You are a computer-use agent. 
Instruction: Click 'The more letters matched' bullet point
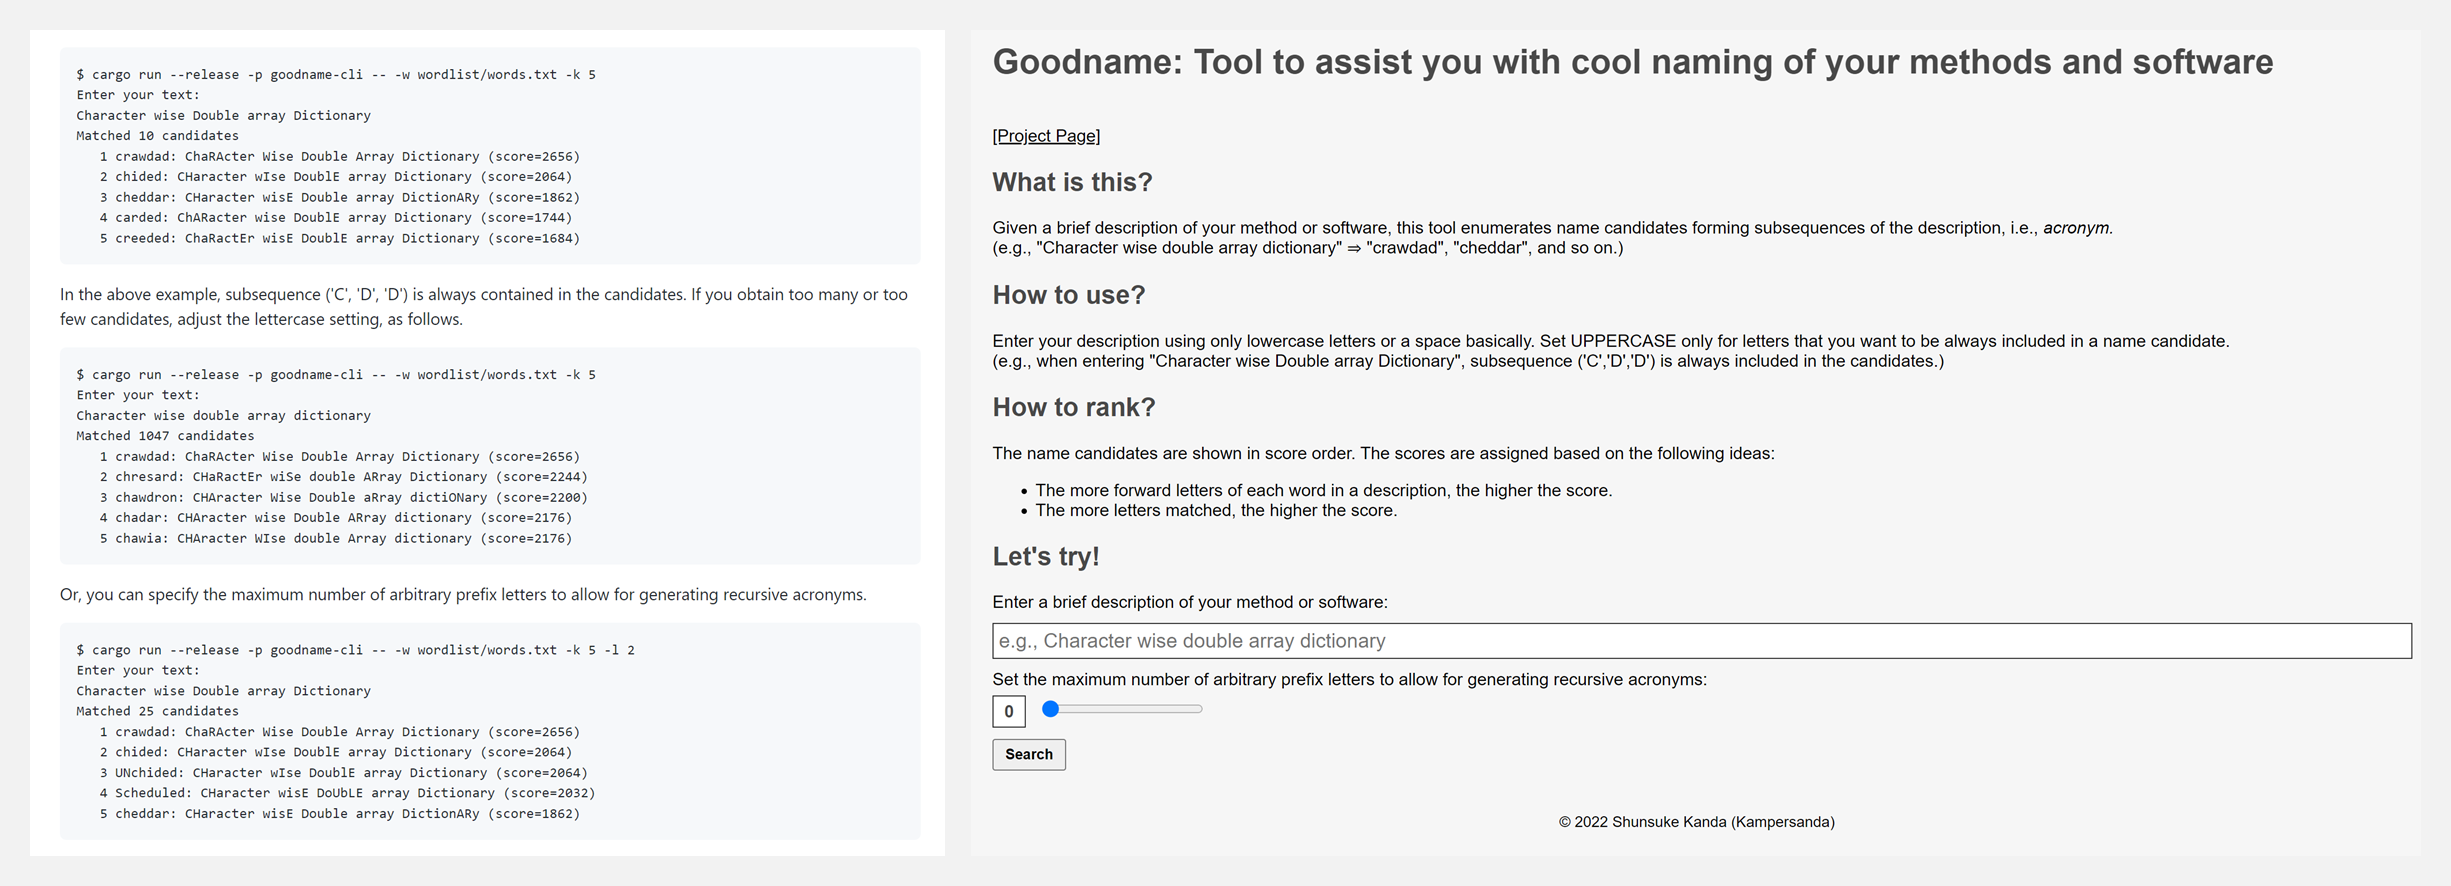pos(1216,510)
